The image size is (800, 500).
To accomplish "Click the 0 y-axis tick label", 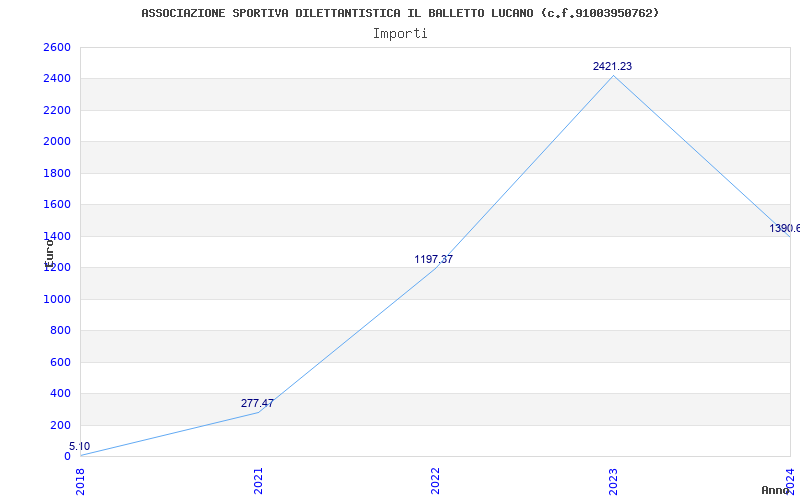I will (67, 457).
